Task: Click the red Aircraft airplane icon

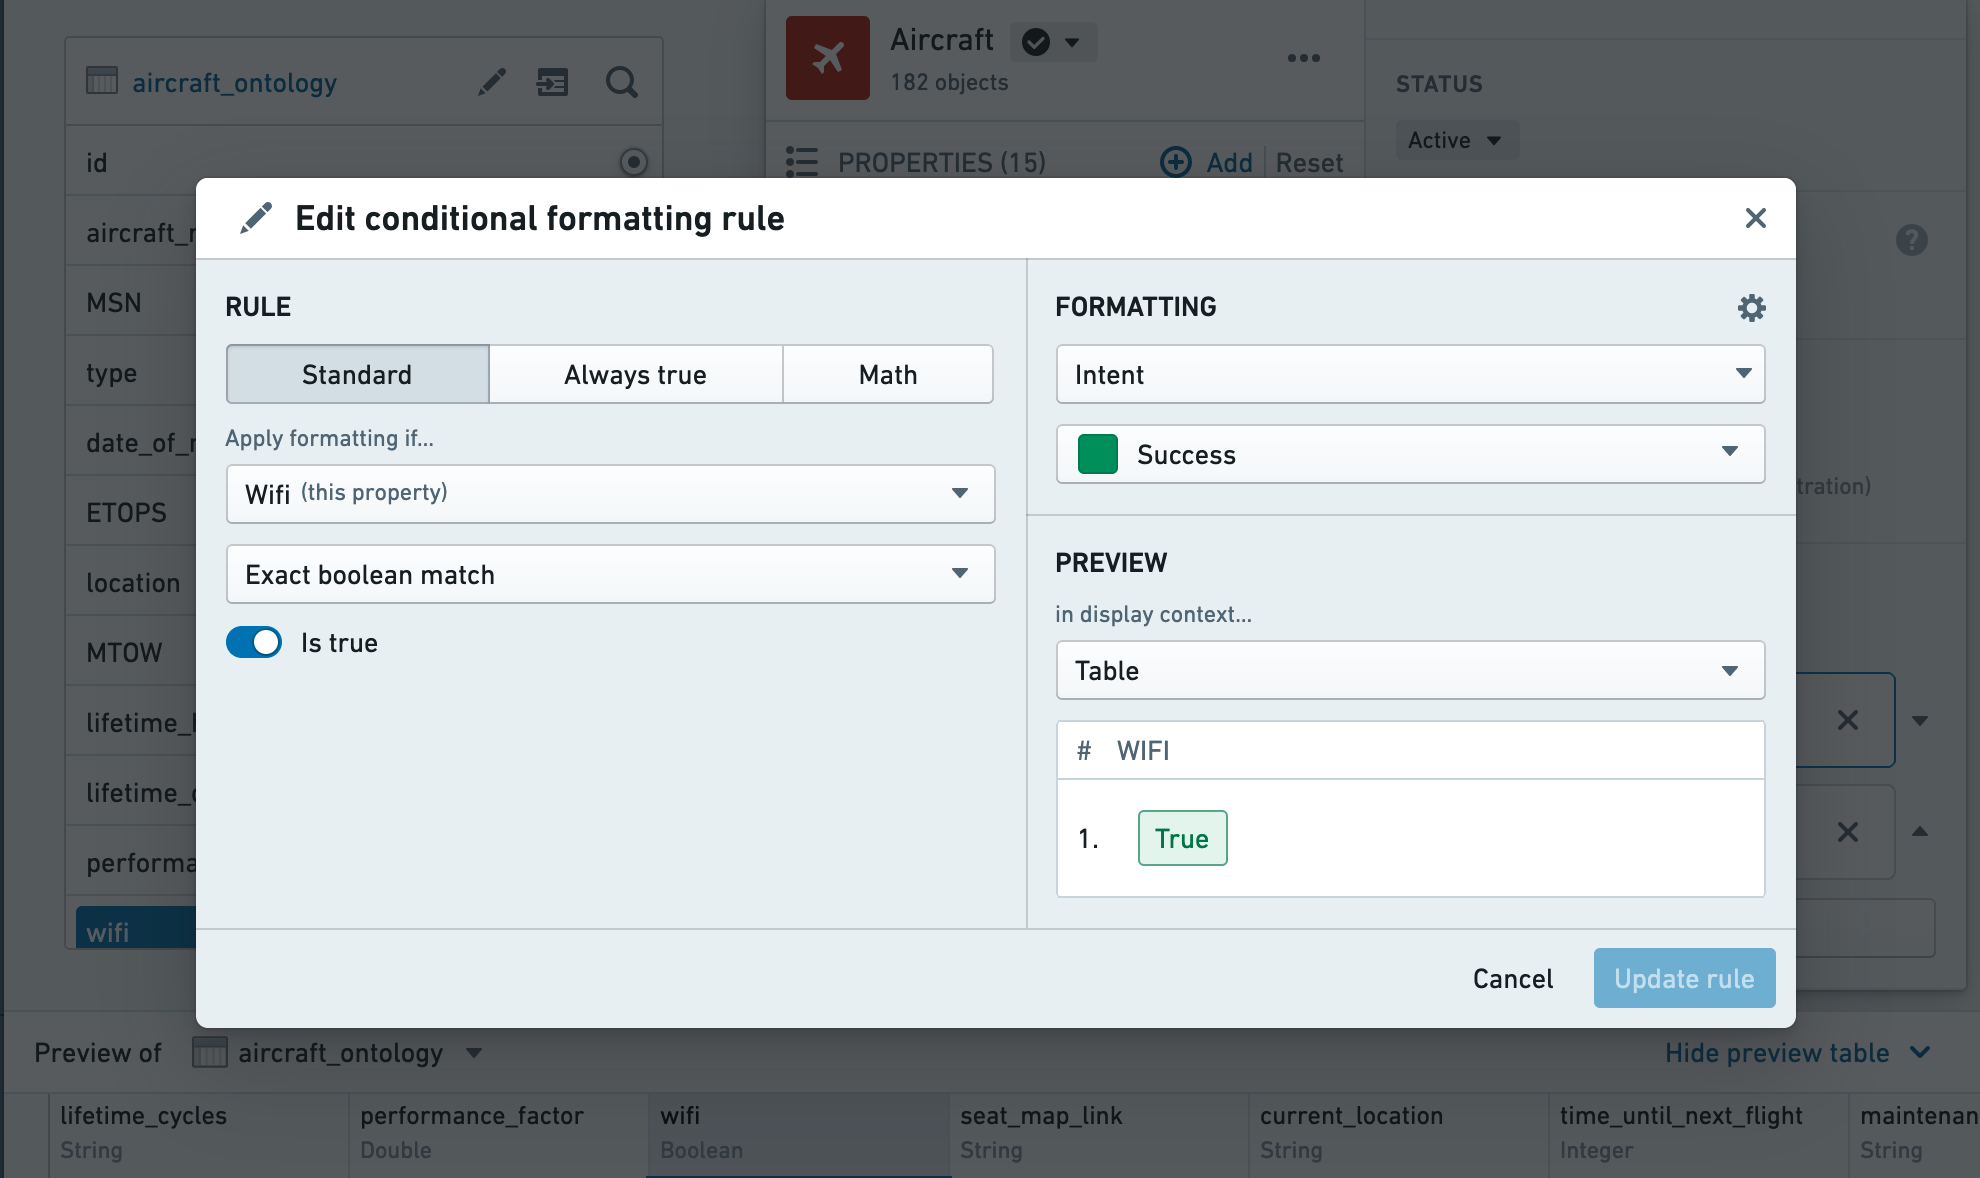Action: [x=828, y=58]
